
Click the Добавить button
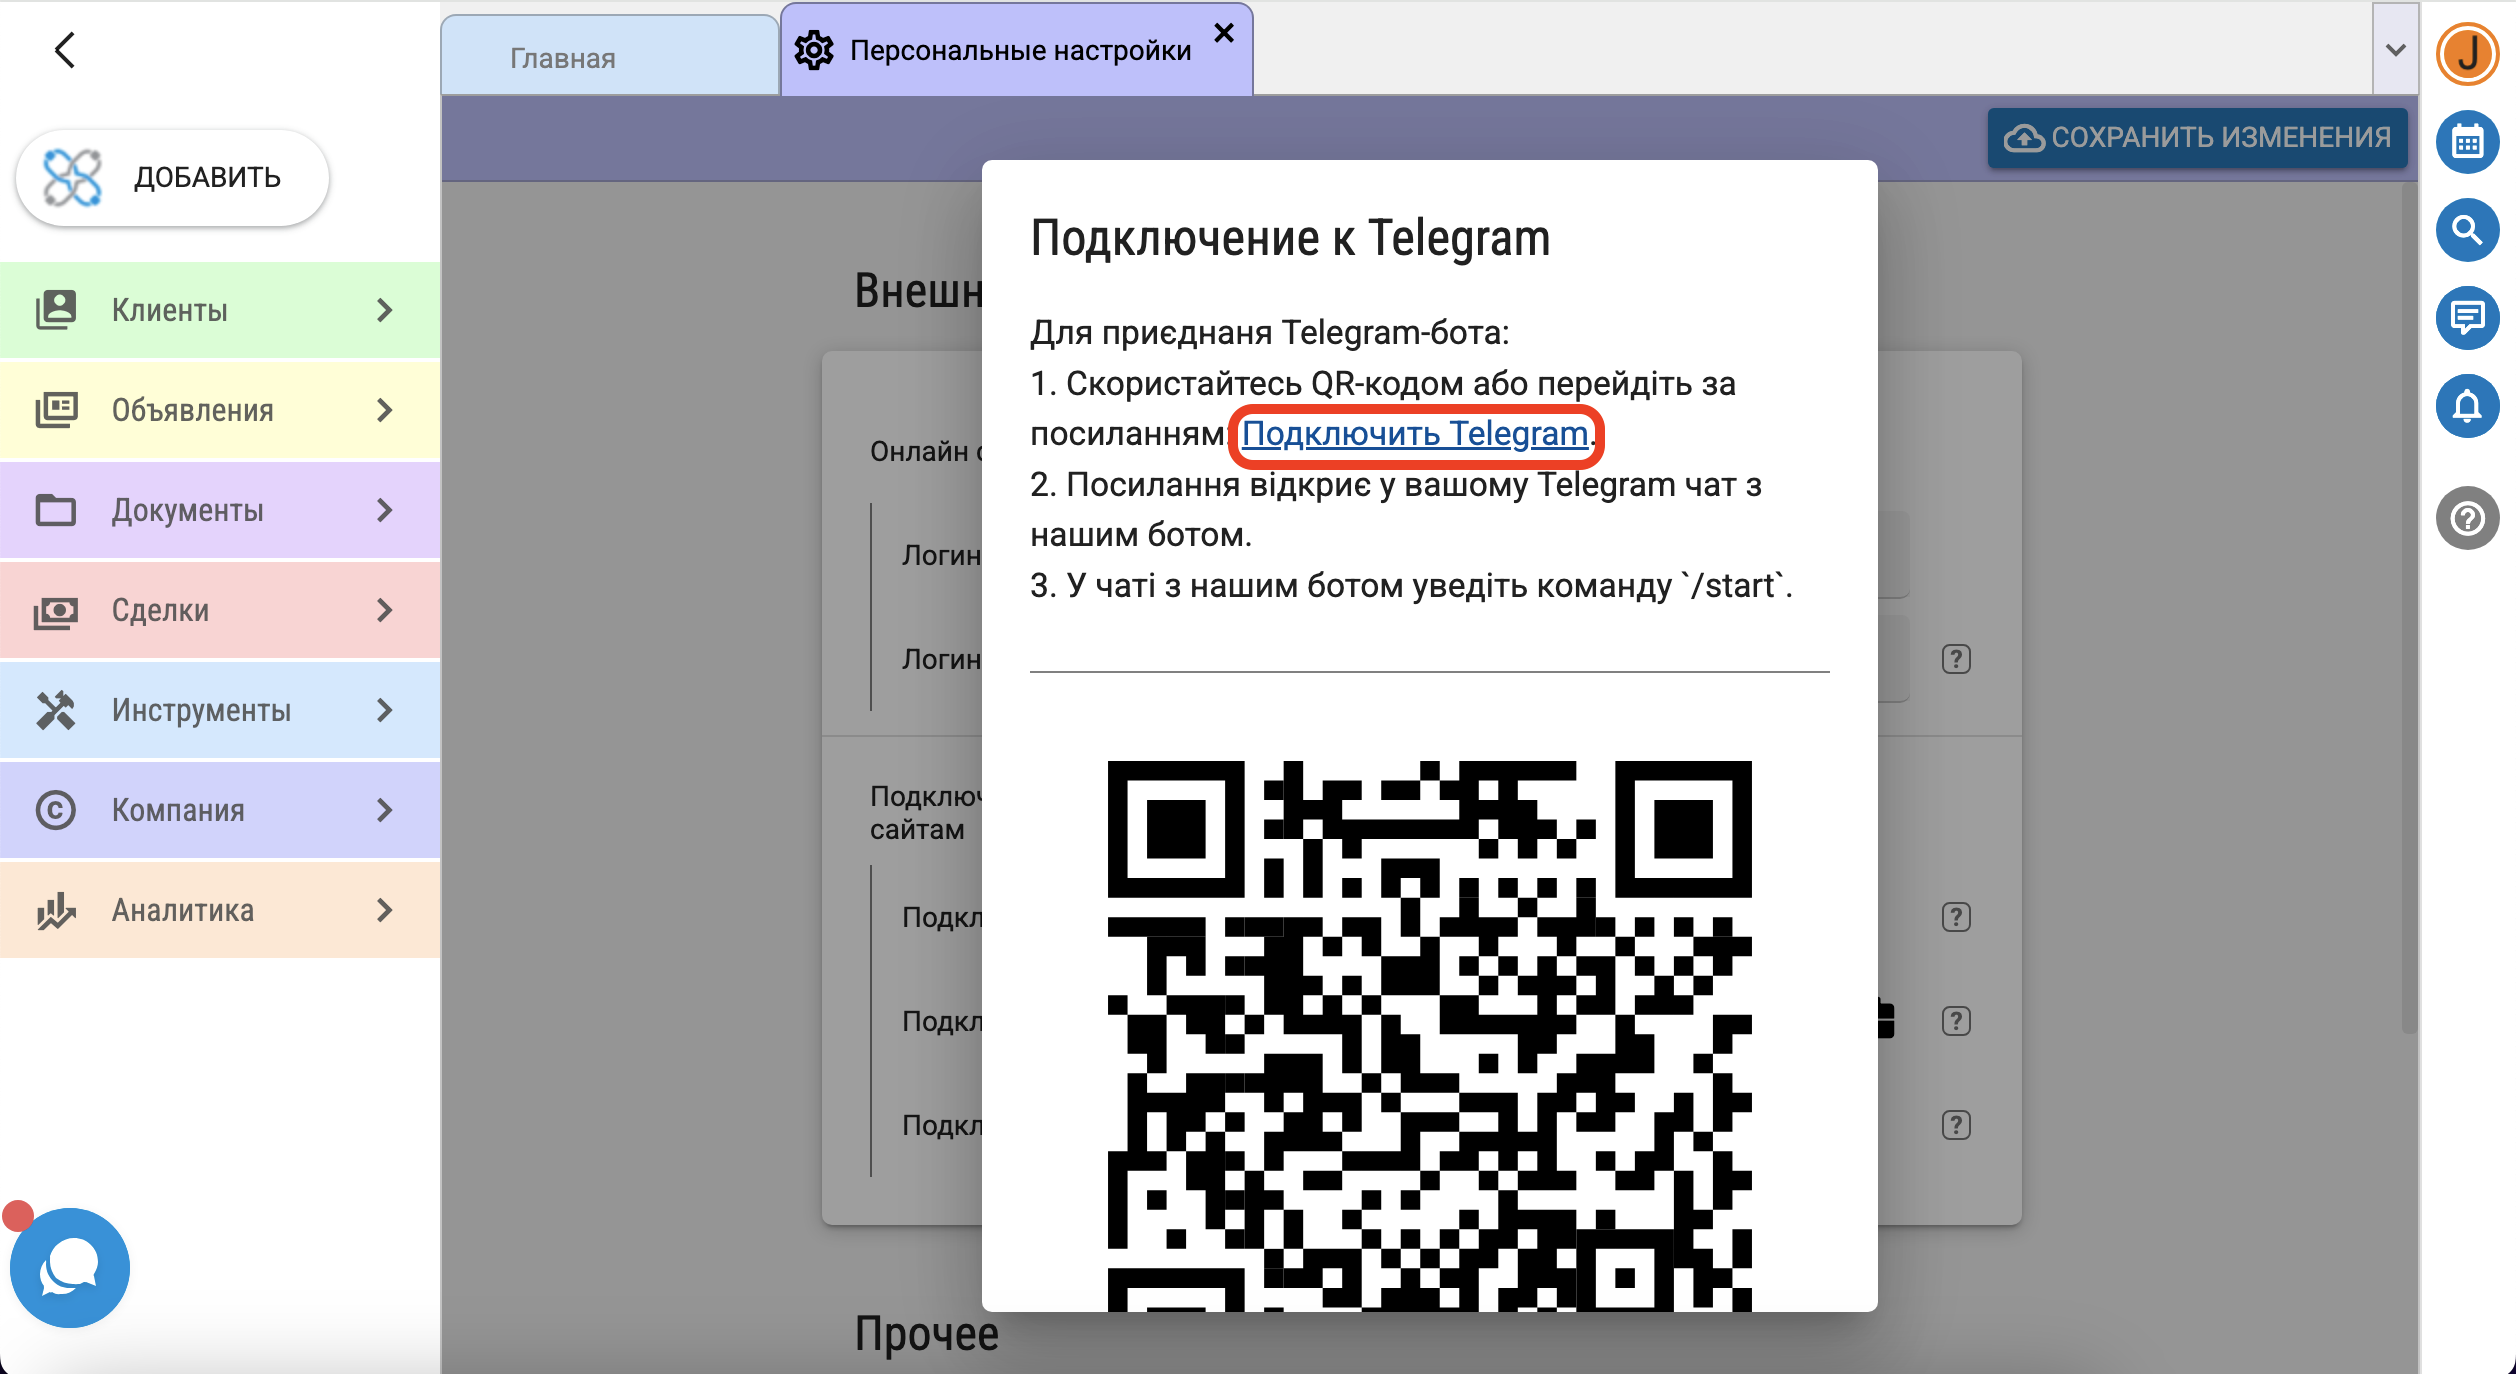[172, 177]
